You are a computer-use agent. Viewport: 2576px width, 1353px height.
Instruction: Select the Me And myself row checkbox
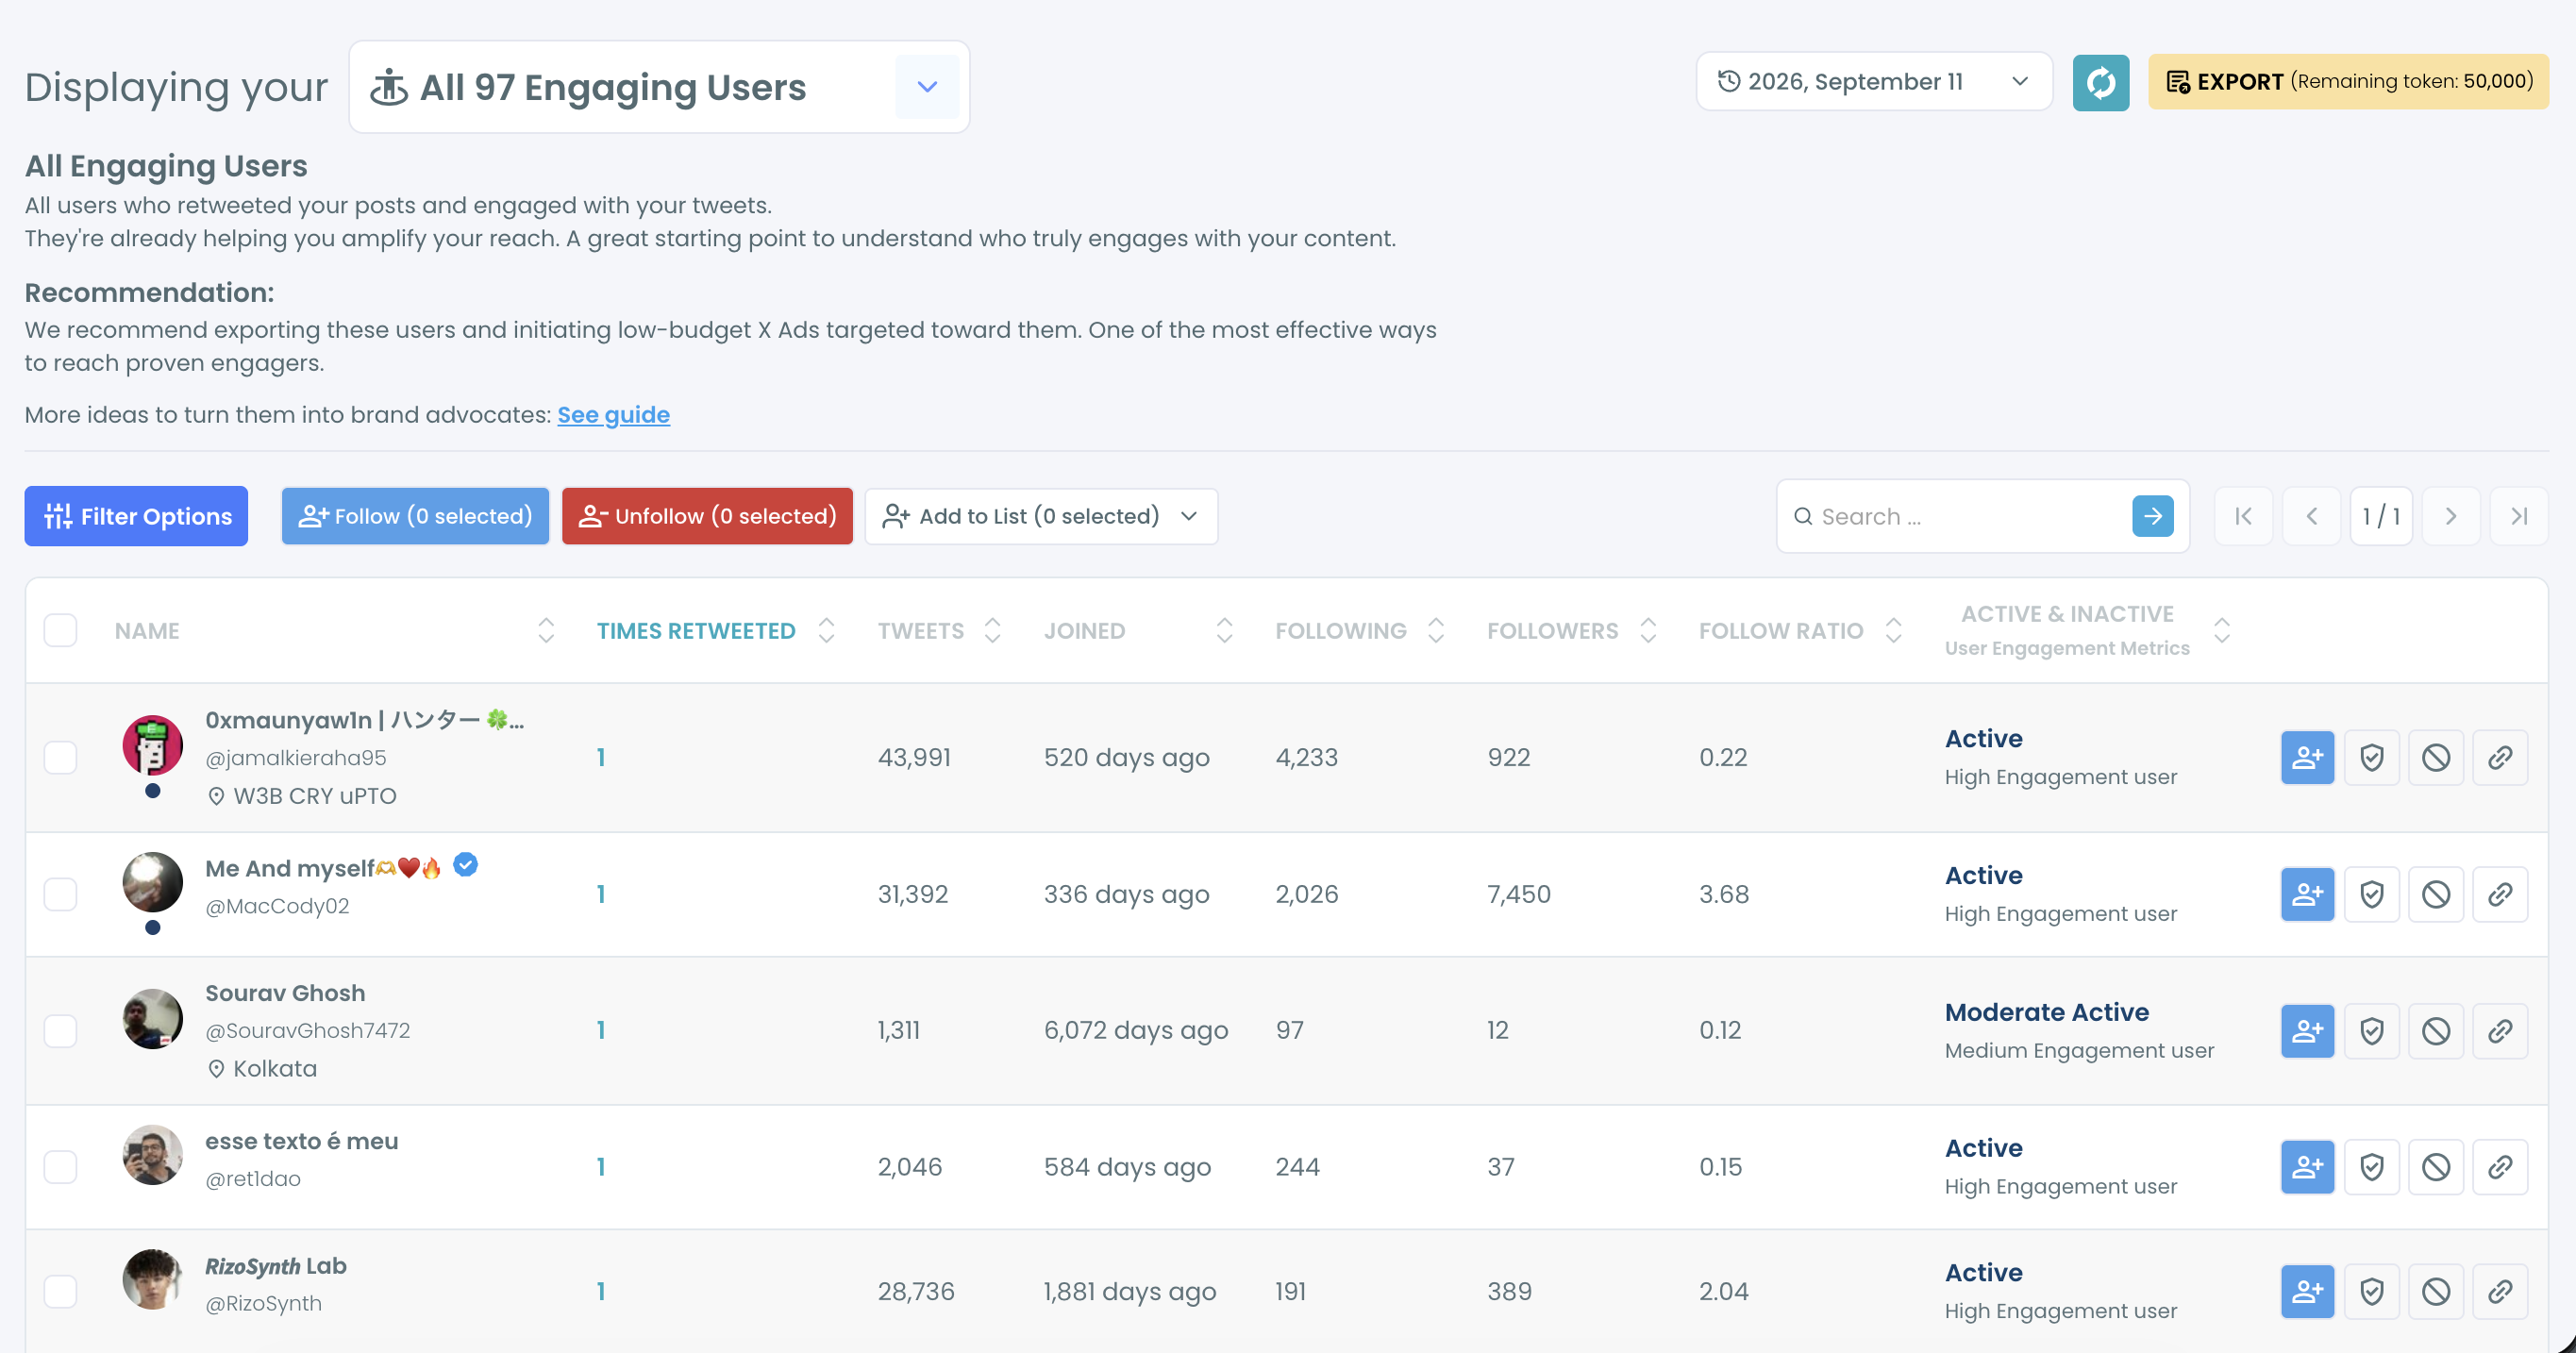(x=60, y=894)
